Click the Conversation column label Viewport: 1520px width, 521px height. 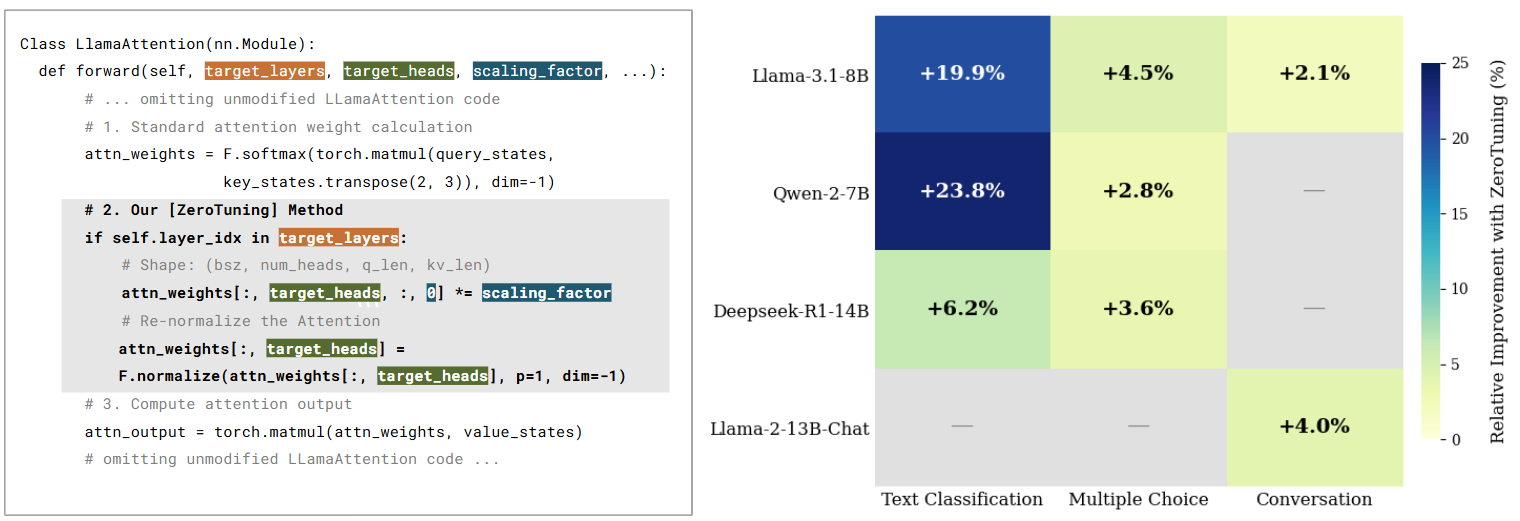click(x=1314, y=499)
